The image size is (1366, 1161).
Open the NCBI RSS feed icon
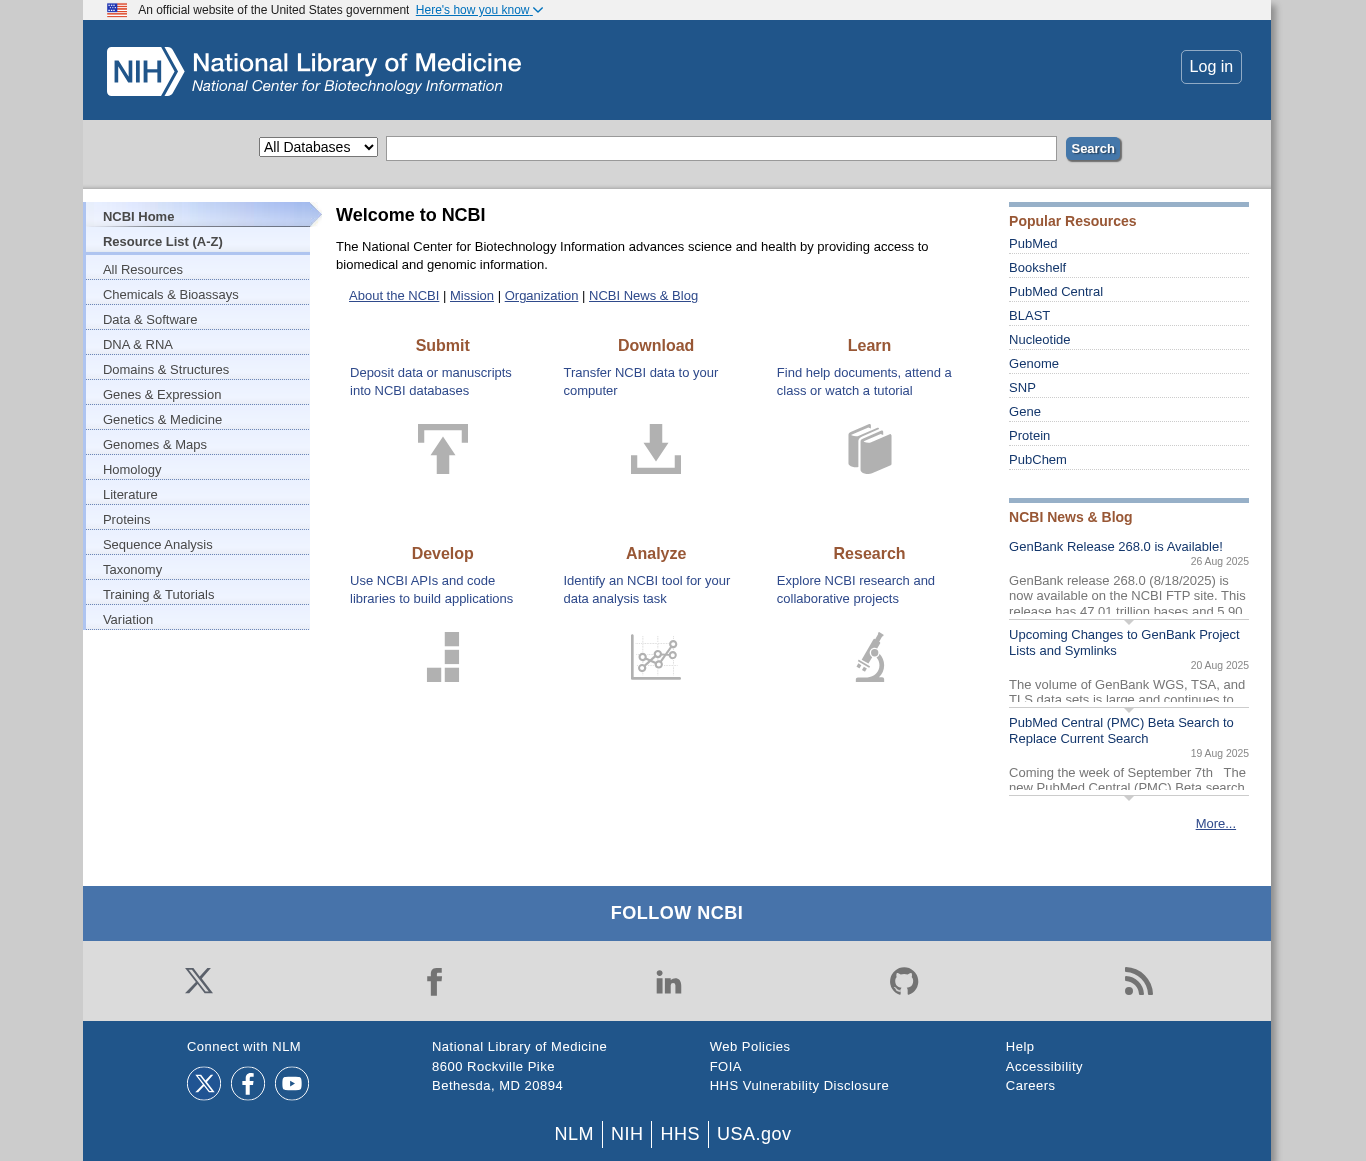pyautogui.click(x=1139, y=981)
